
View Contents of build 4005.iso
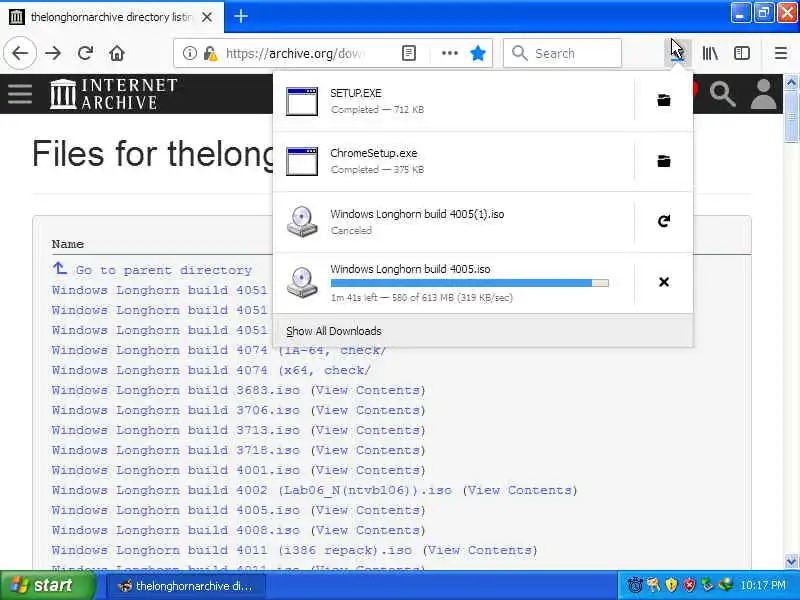[368, 510]
